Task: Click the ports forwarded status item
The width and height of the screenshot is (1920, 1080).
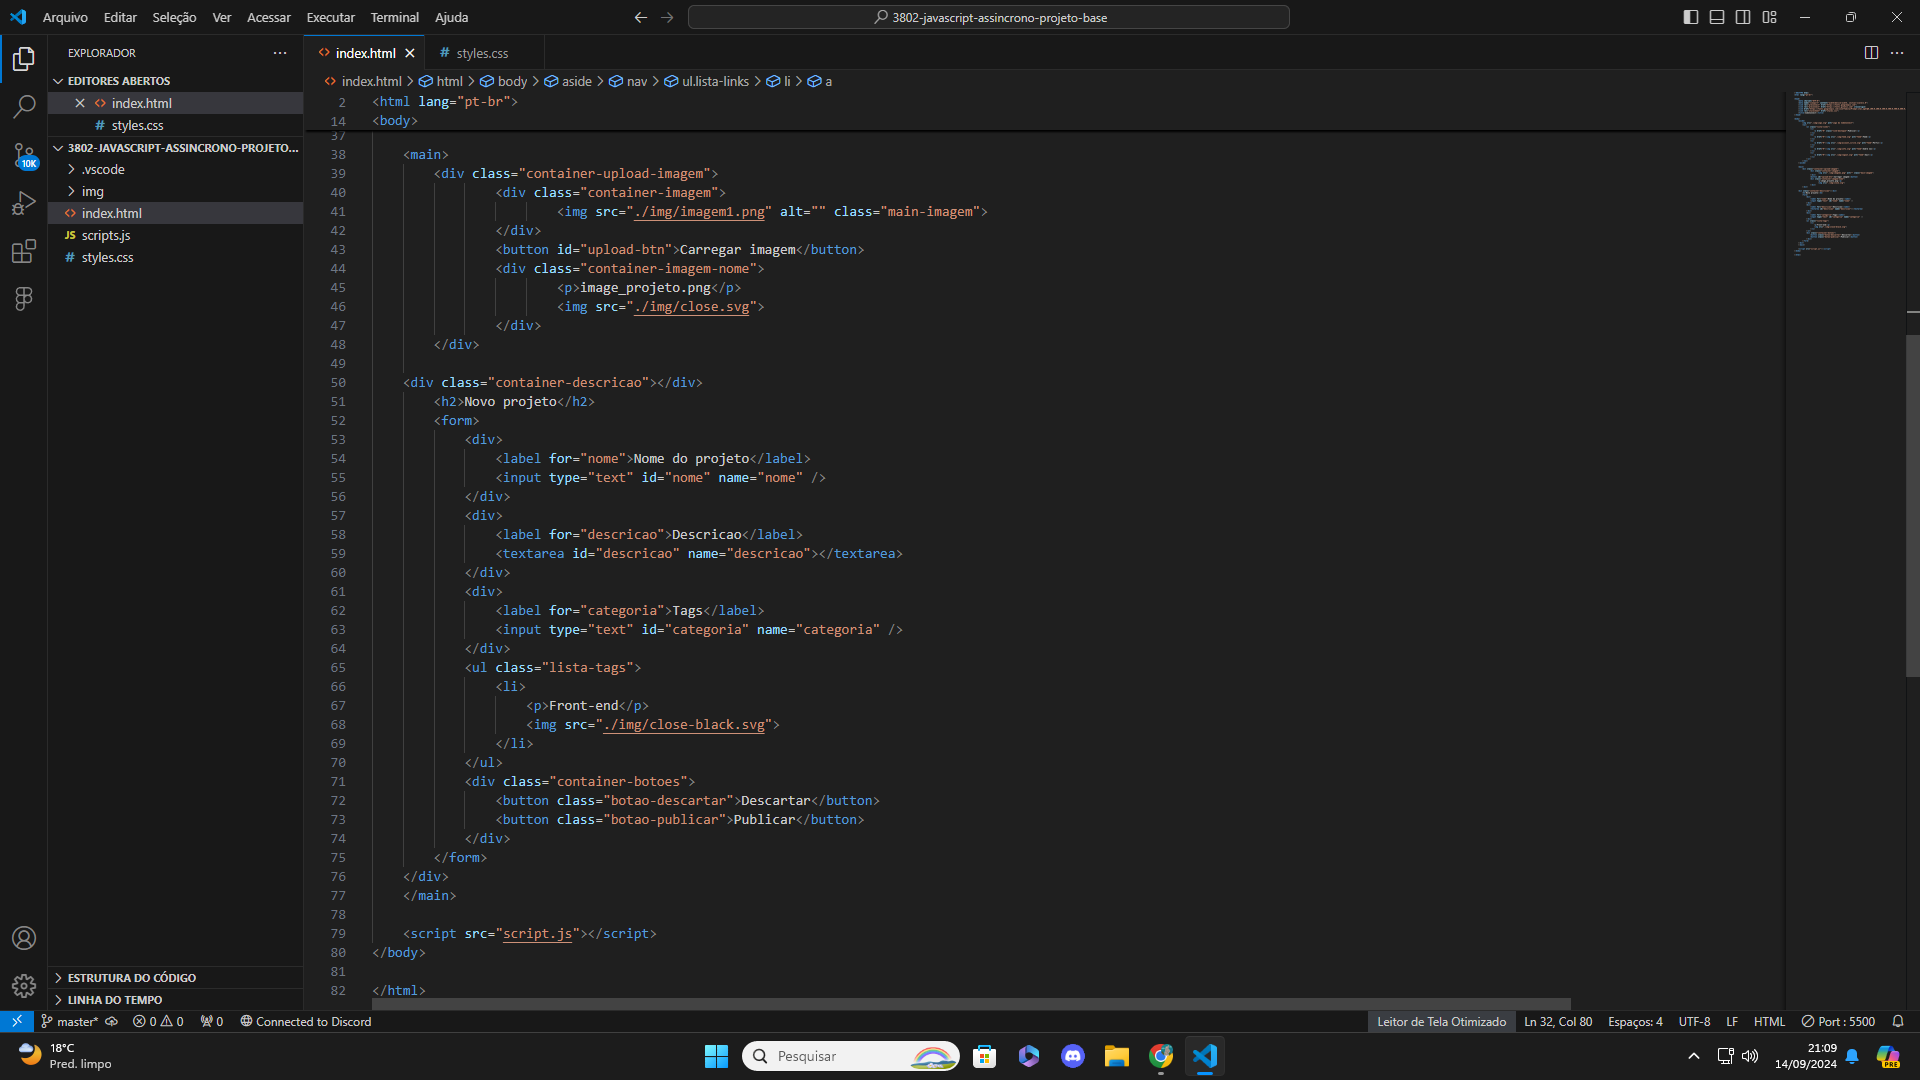Action: (212, 1021)
